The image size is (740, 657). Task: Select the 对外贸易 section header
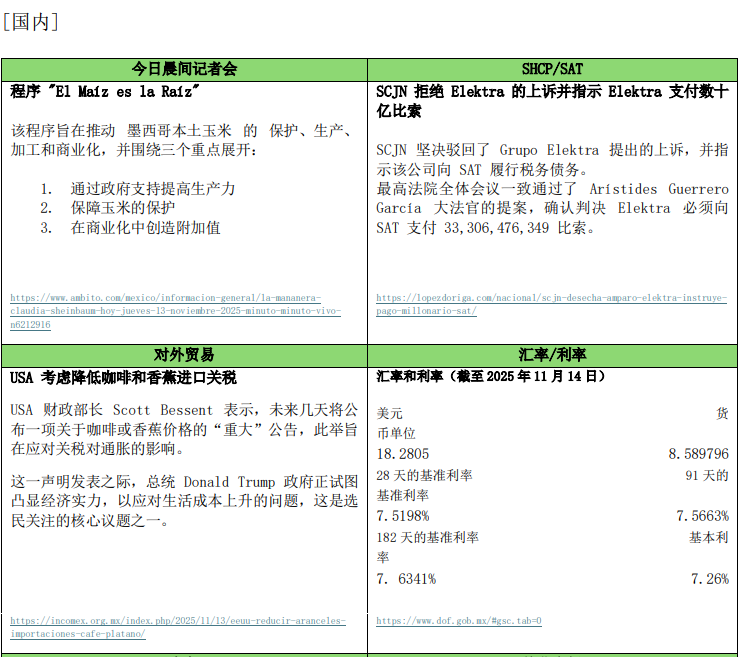185,355
